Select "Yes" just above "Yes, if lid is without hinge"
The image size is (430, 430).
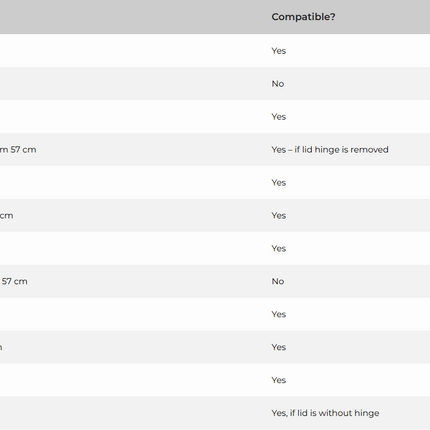[279, 380]
